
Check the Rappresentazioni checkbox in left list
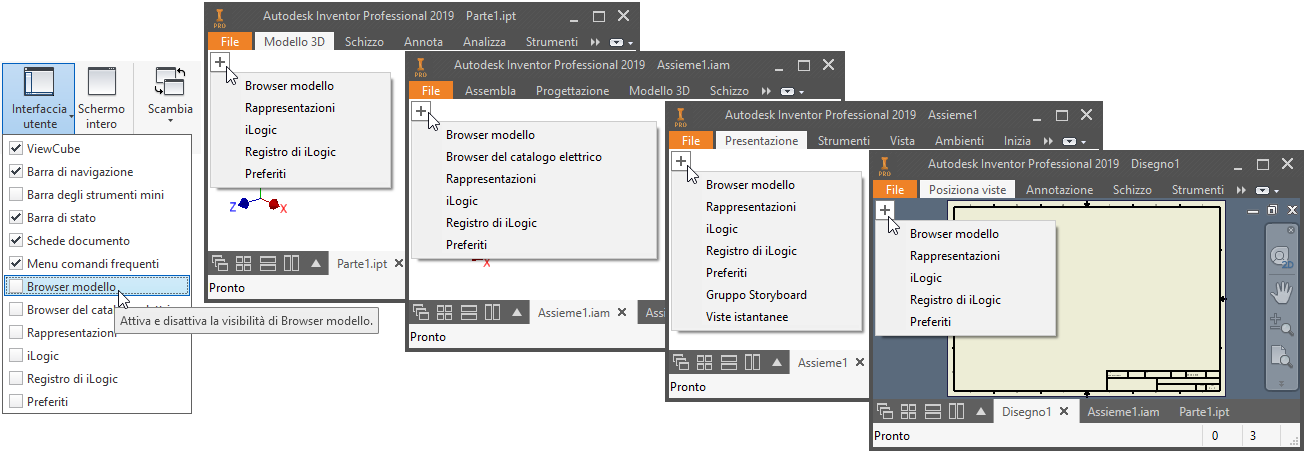pyautogui.click(x=15, y=332)
